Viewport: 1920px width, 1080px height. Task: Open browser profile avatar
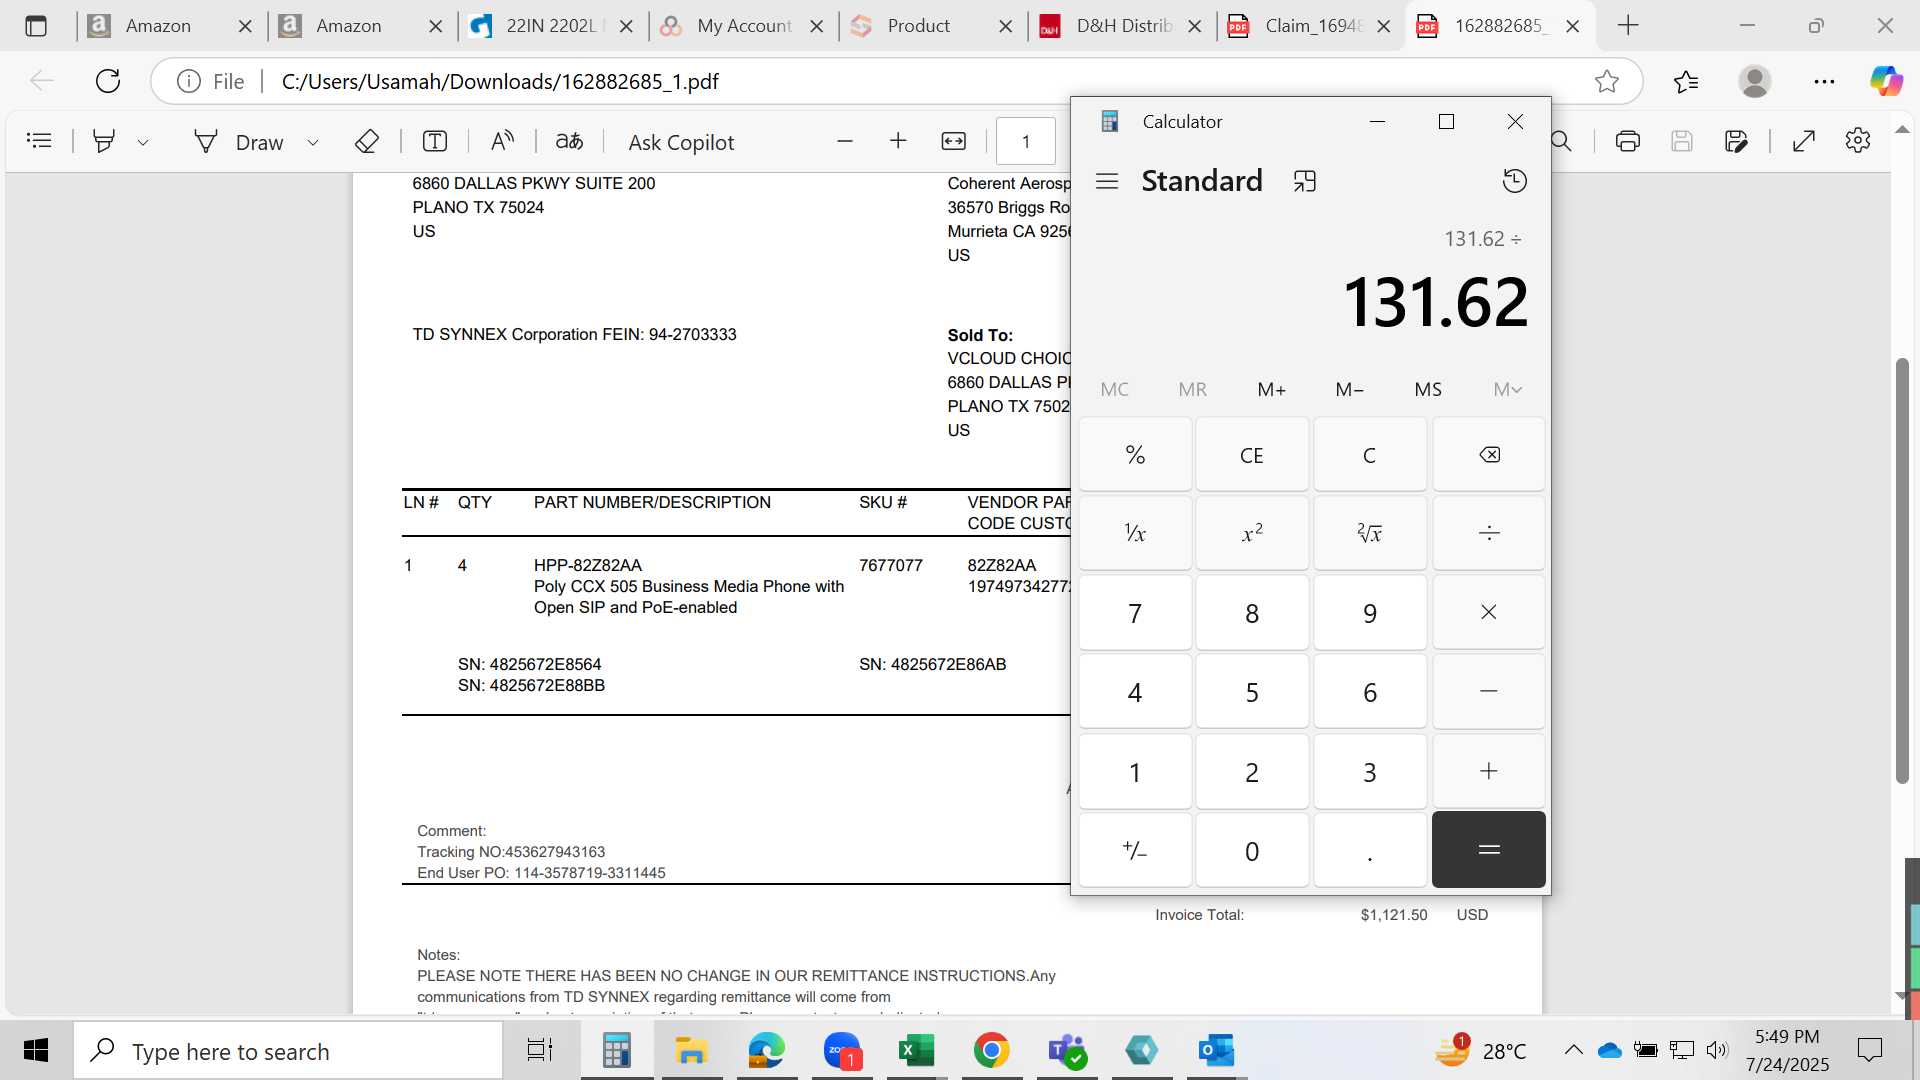[x=1755, y=81]
